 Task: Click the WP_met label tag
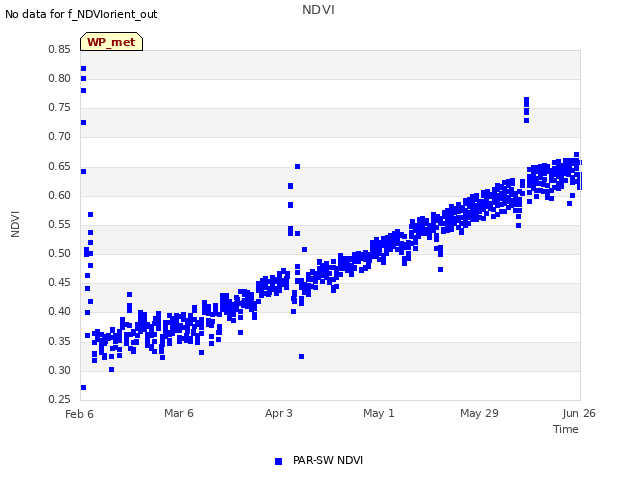click(x=111, y=42)
